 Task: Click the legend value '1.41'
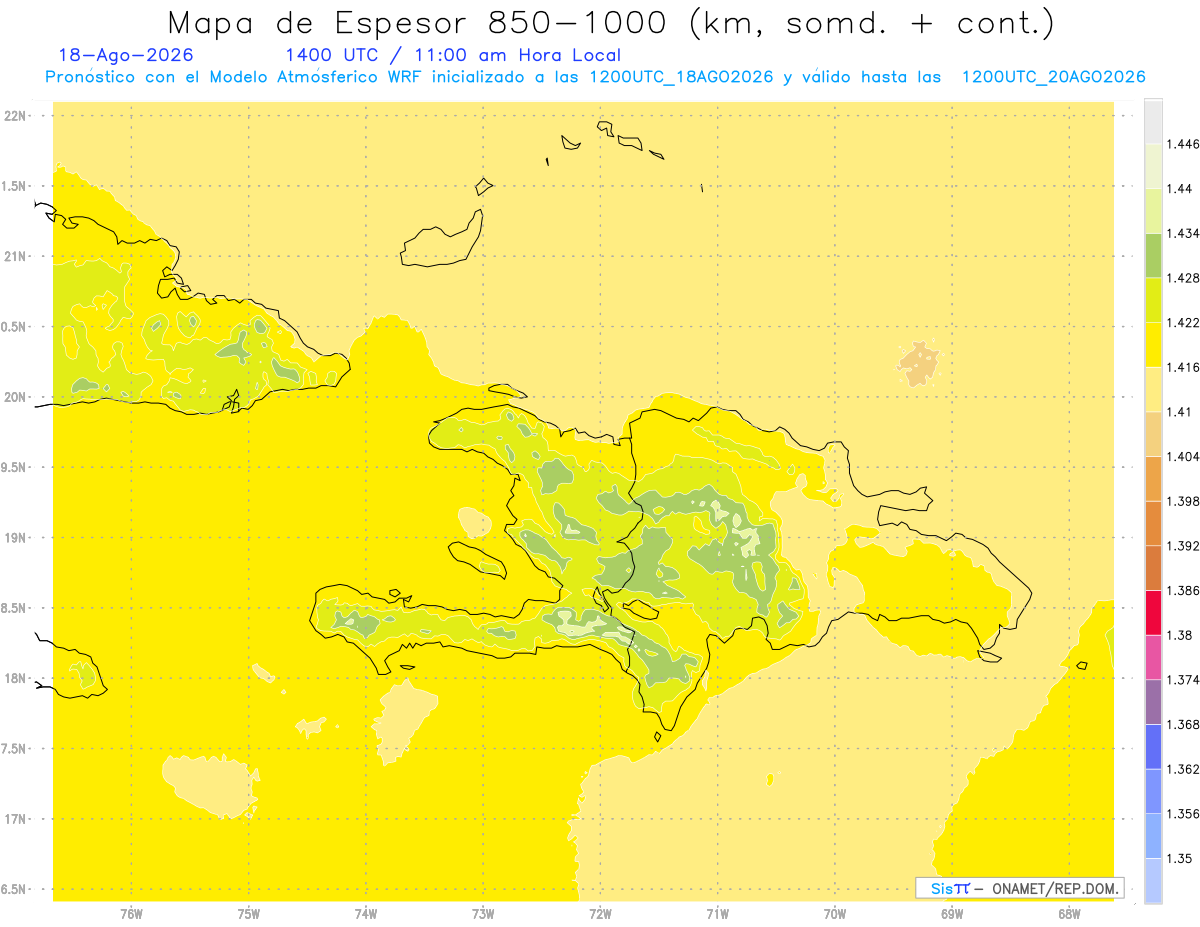(x=1179, y=411)
